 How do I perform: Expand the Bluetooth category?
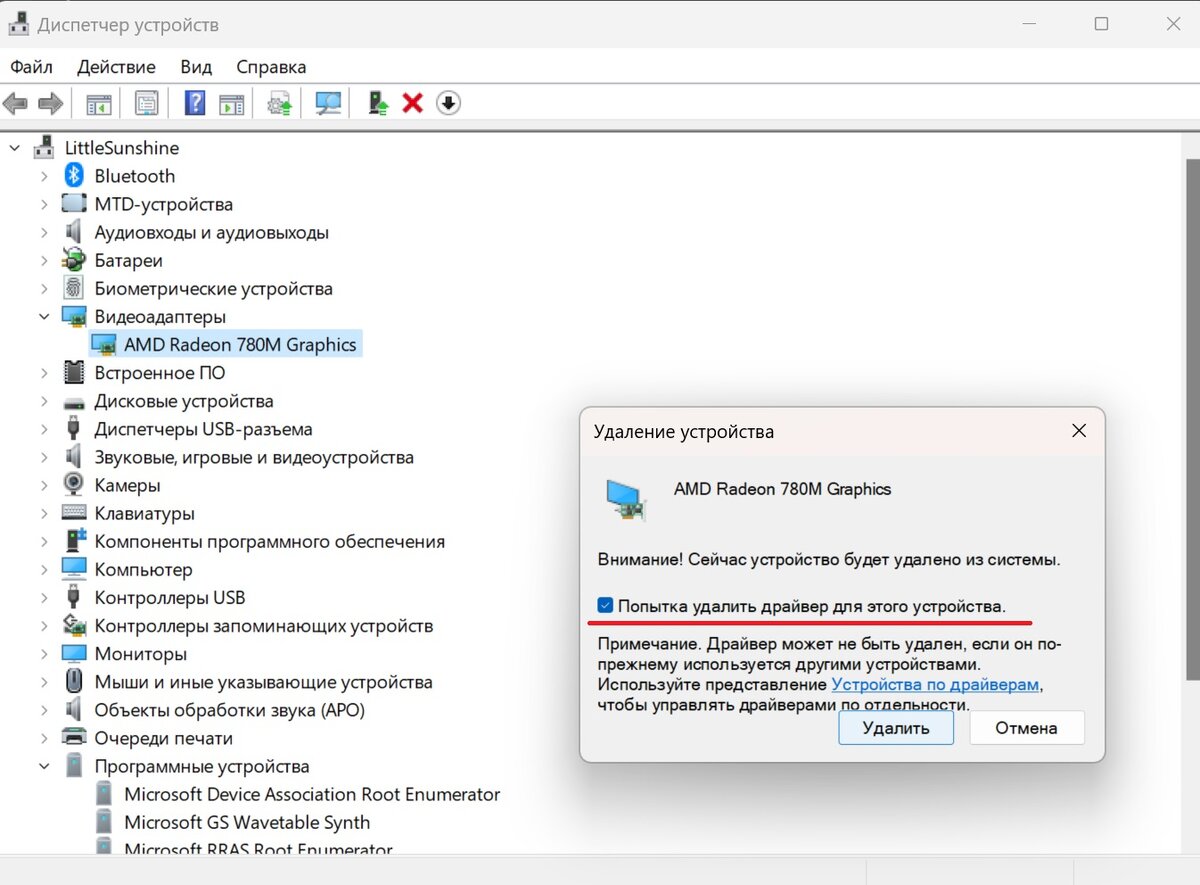click(x=44, y=176)
